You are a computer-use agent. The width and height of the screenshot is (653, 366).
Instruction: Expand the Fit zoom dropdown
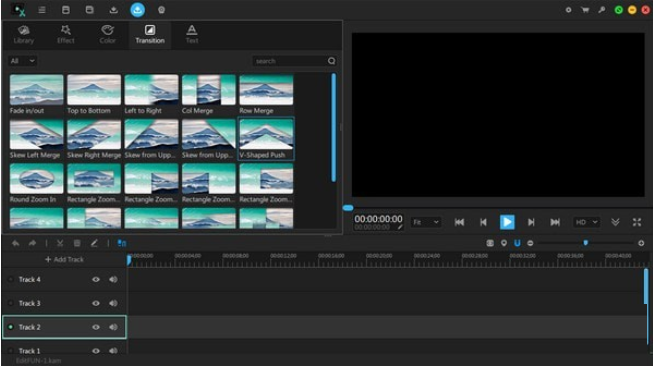point(426,222)
